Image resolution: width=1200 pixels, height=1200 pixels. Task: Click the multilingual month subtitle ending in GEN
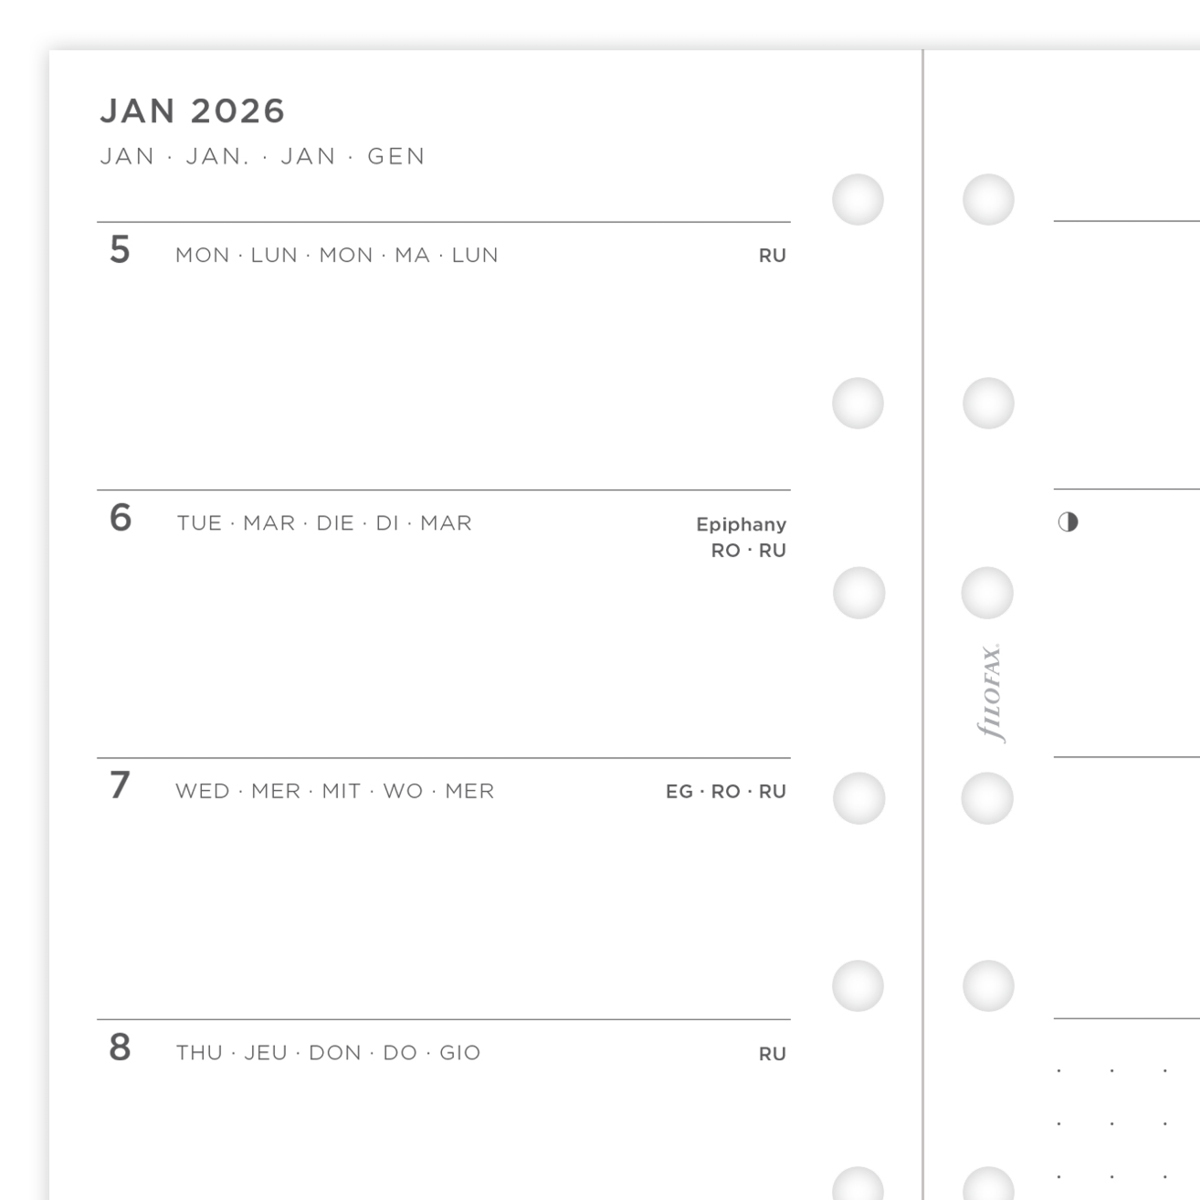263,157
